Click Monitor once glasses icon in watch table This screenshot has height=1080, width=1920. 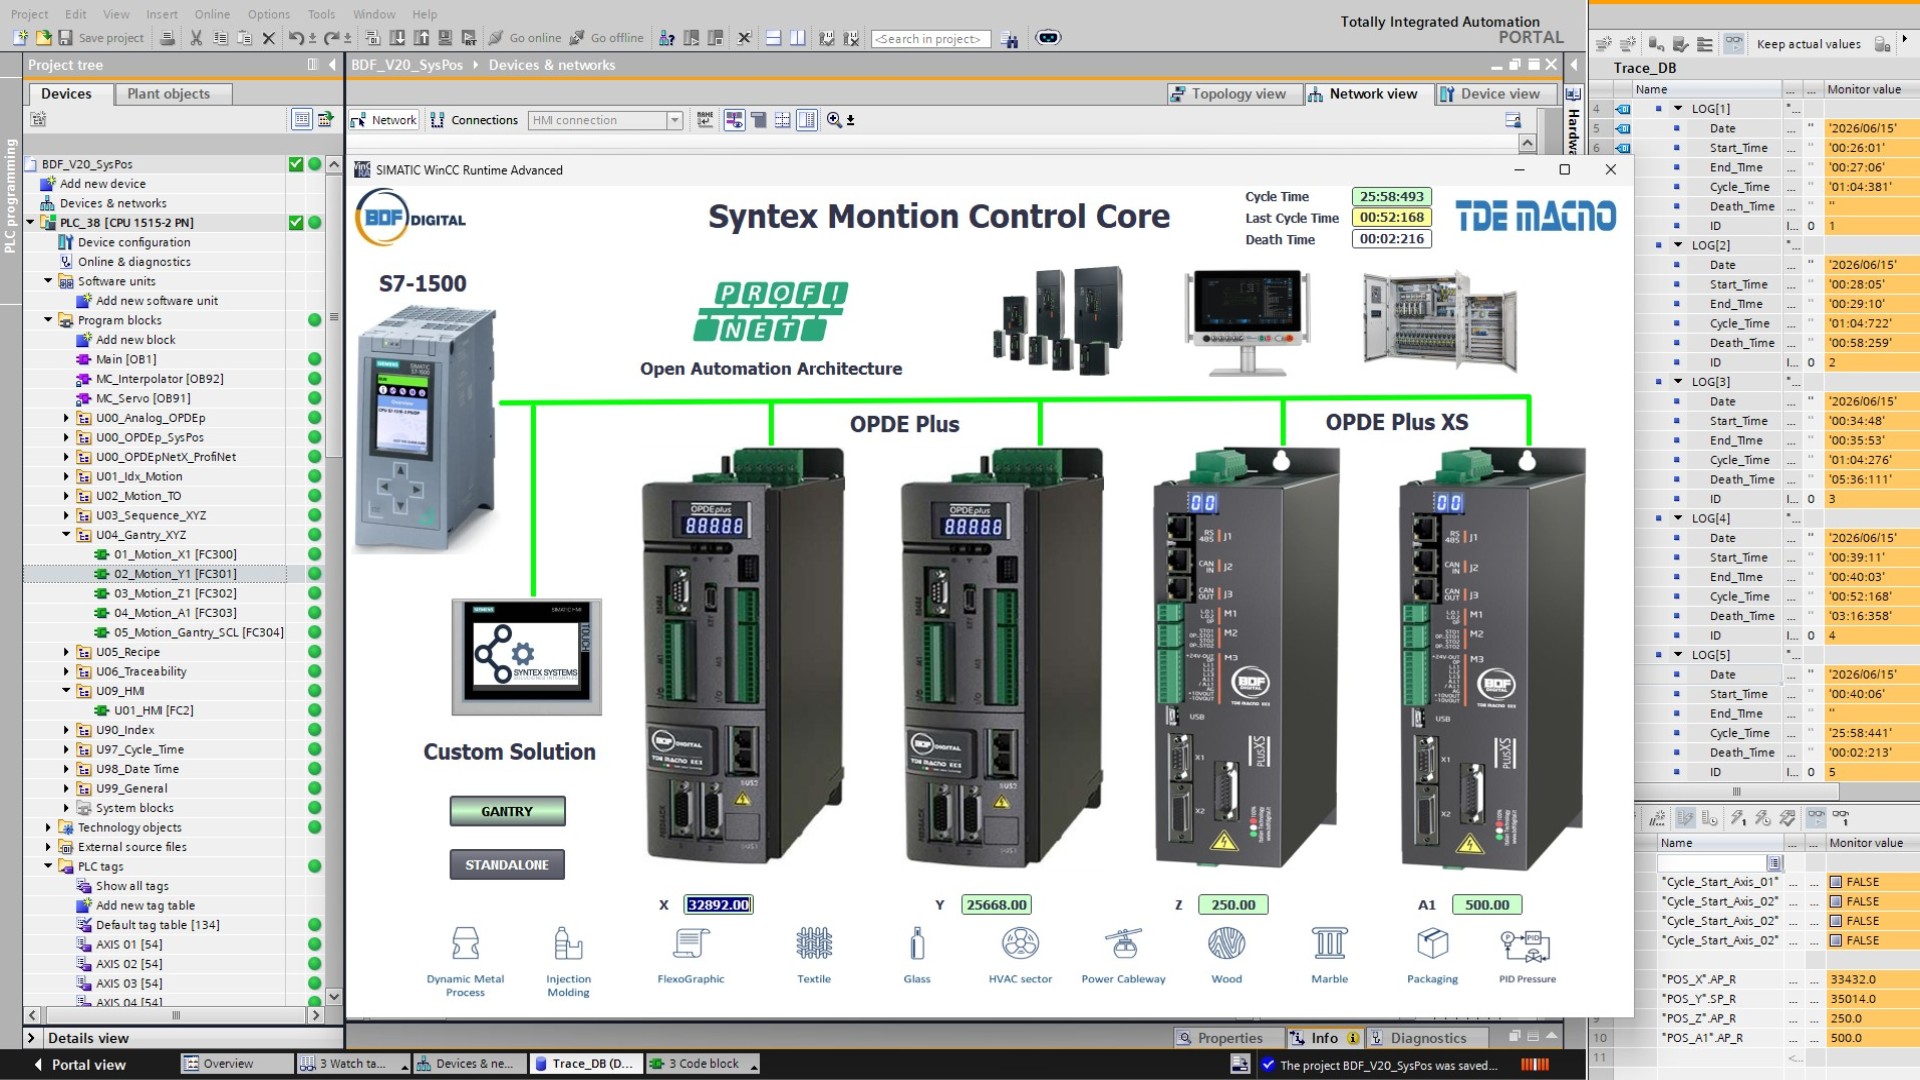(x=1840, y=818)
